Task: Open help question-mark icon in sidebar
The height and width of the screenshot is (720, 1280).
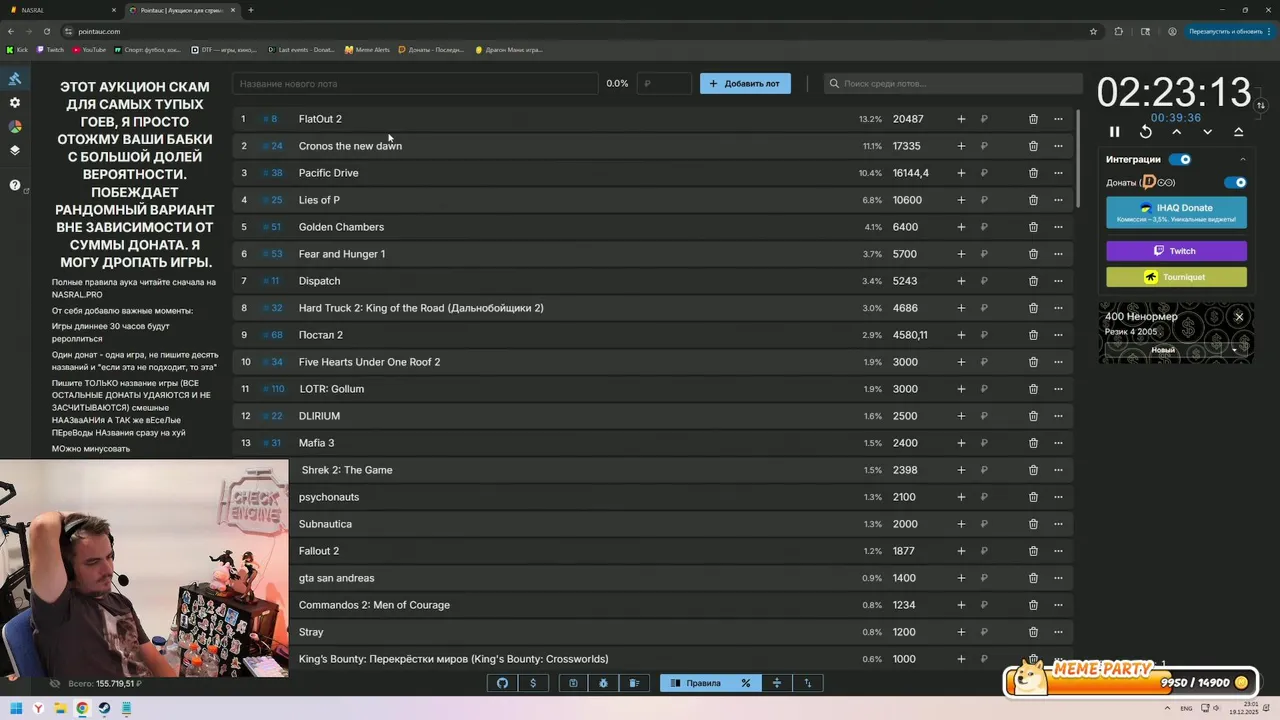Action: 15,185
